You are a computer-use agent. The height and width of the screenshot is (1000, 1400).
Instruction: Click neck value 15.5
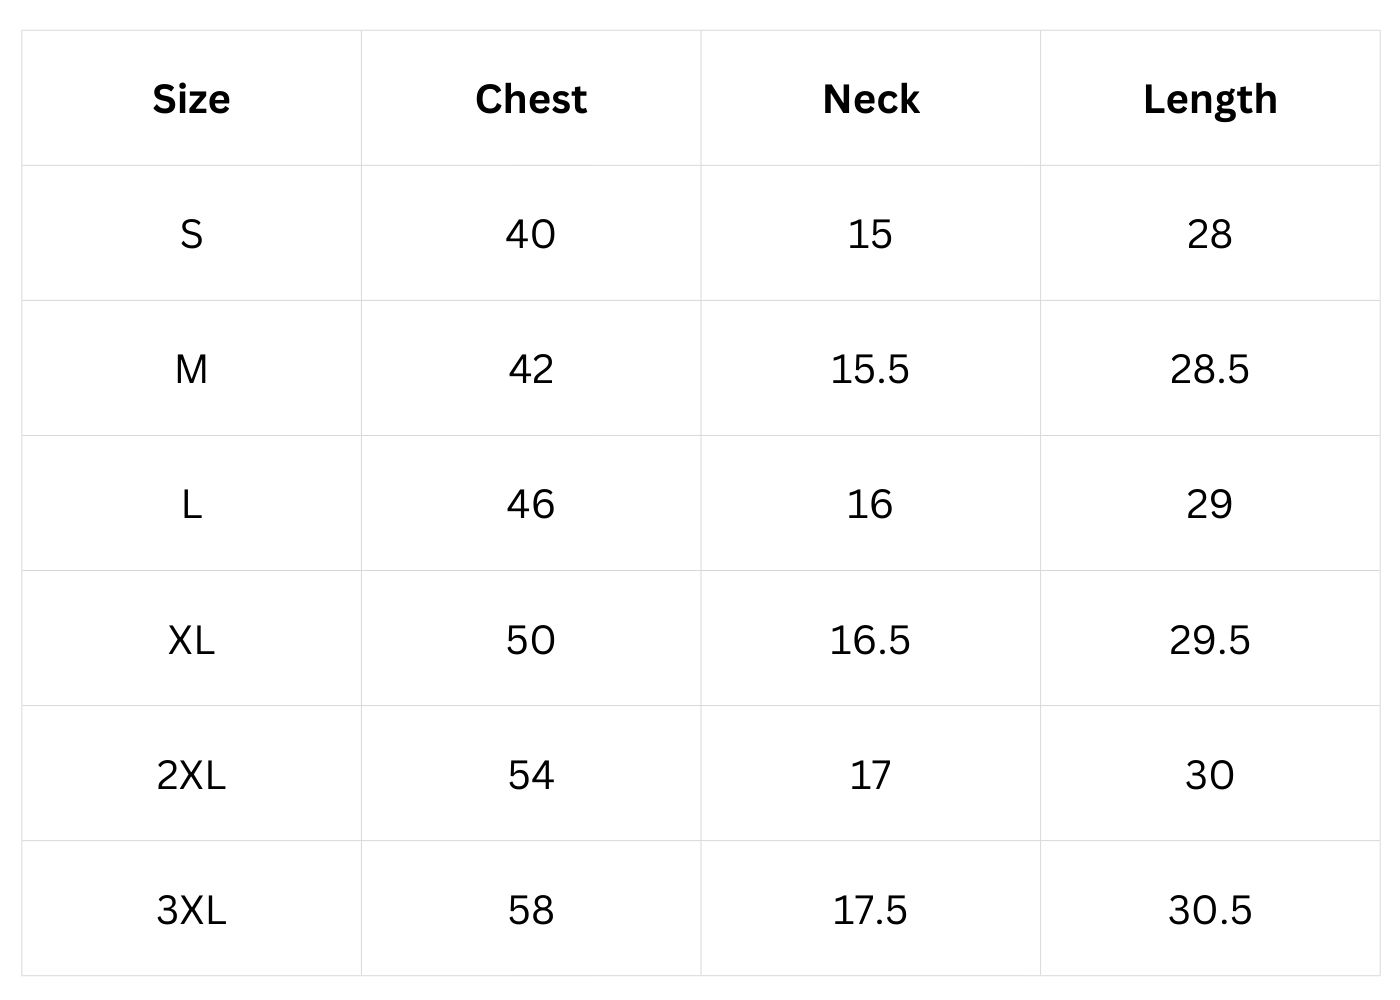click(870, 369)
